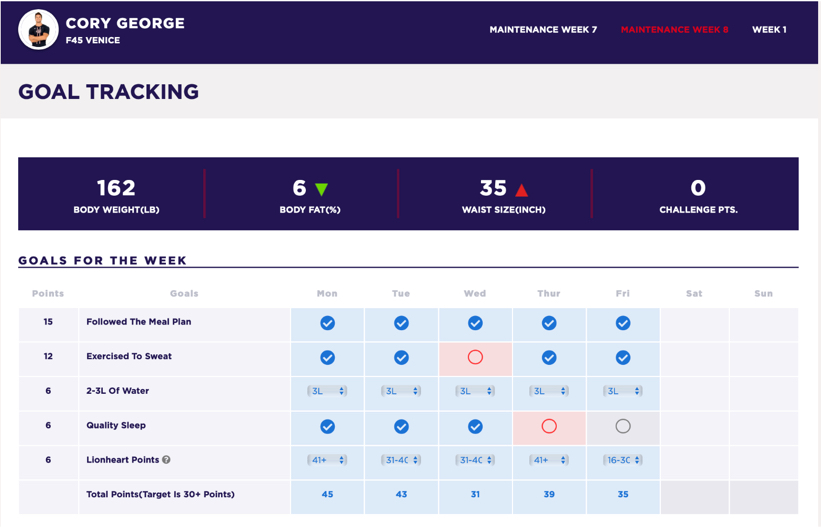Open Tuesday's water amount dropdown
Screen dimensions: 821x528
click(401, 391)
